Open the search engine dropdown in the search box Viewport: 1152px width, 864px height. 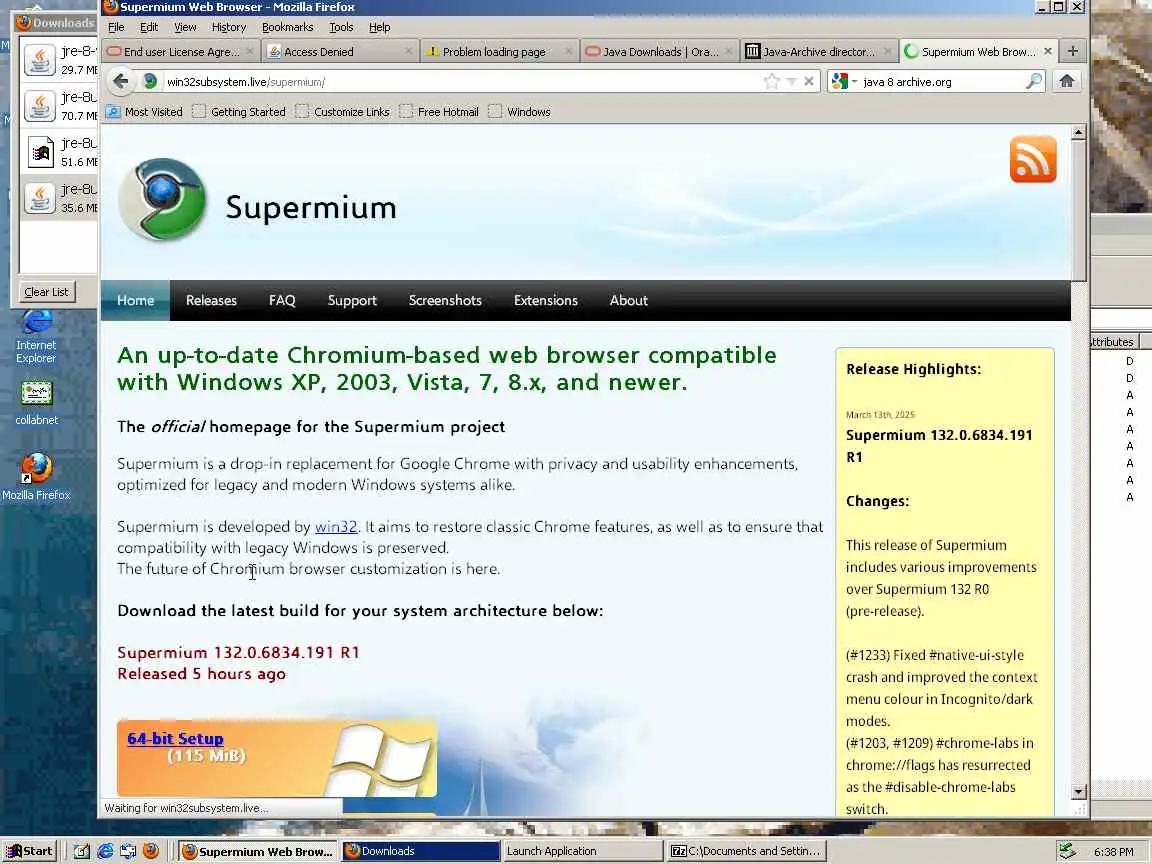pyautogui.click(x=845, y=82)
